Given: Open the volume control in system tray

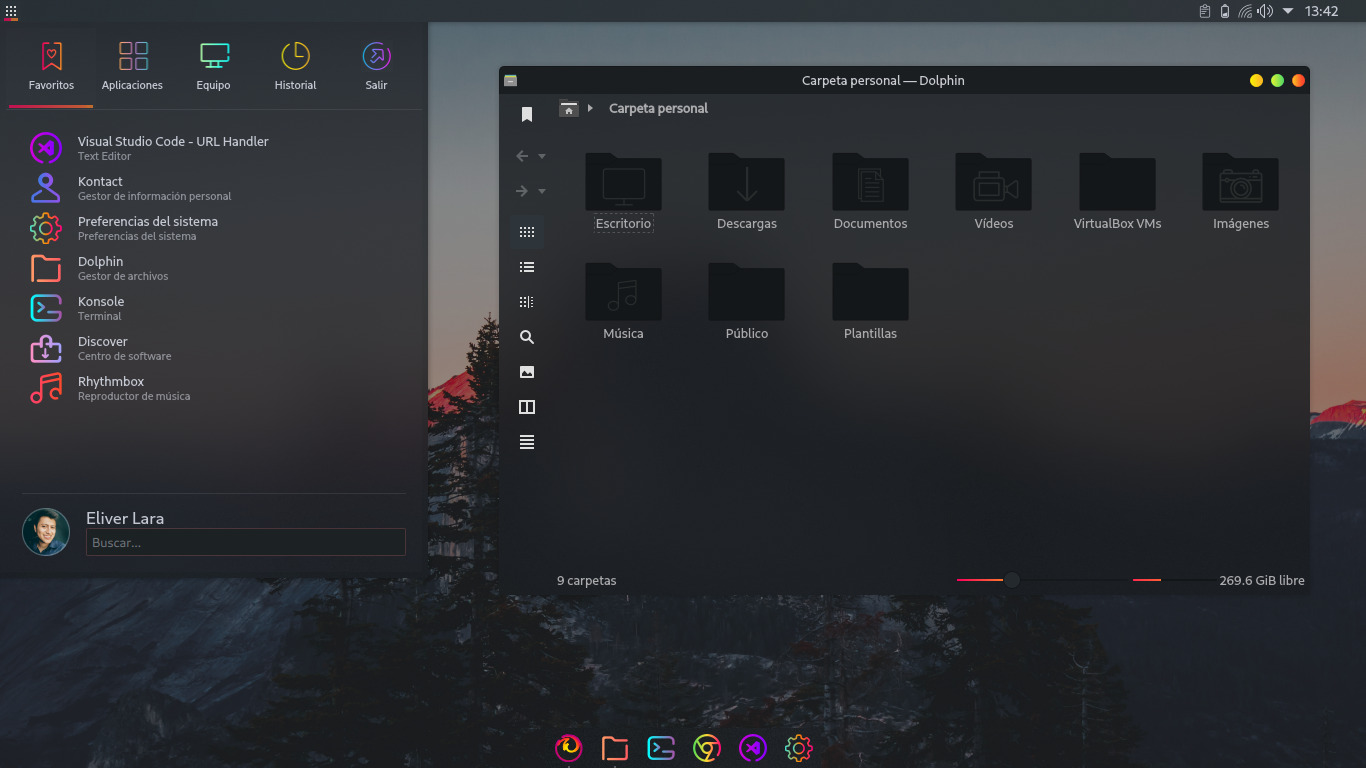Looking at the screenshot, I should [x=1265, y=11].
